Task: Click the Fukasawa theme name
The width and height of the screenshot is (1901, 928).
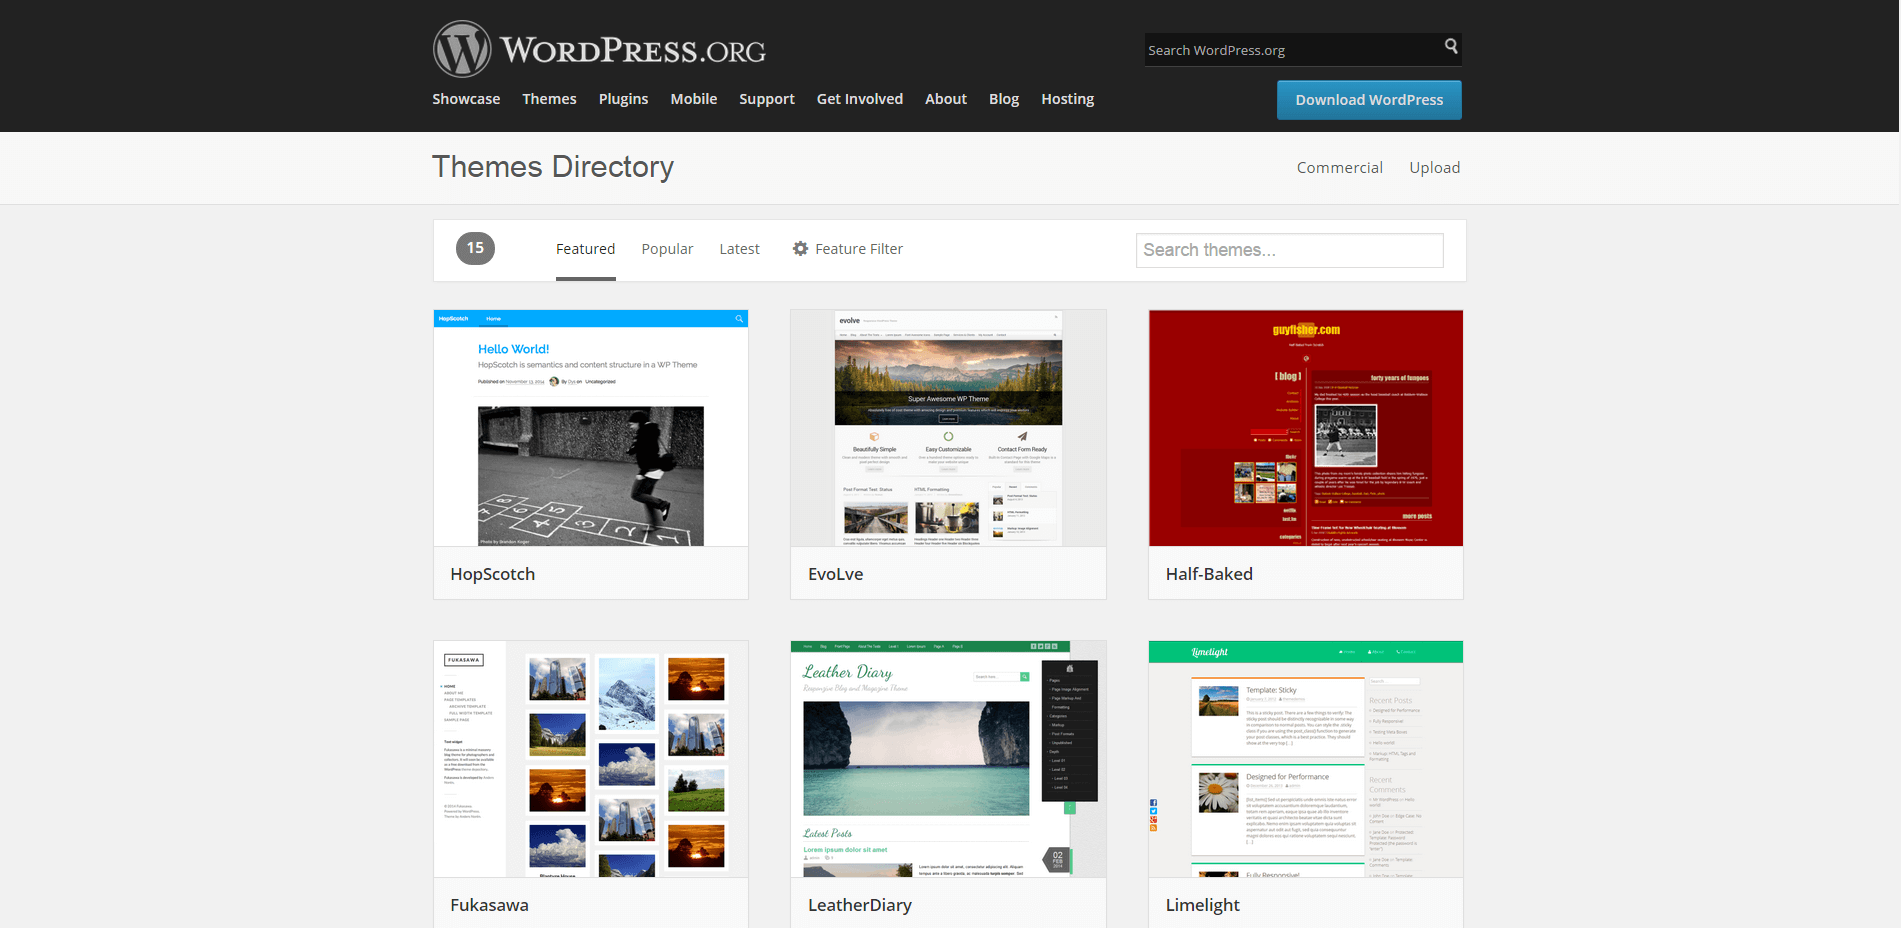Action: pos(489,905)
